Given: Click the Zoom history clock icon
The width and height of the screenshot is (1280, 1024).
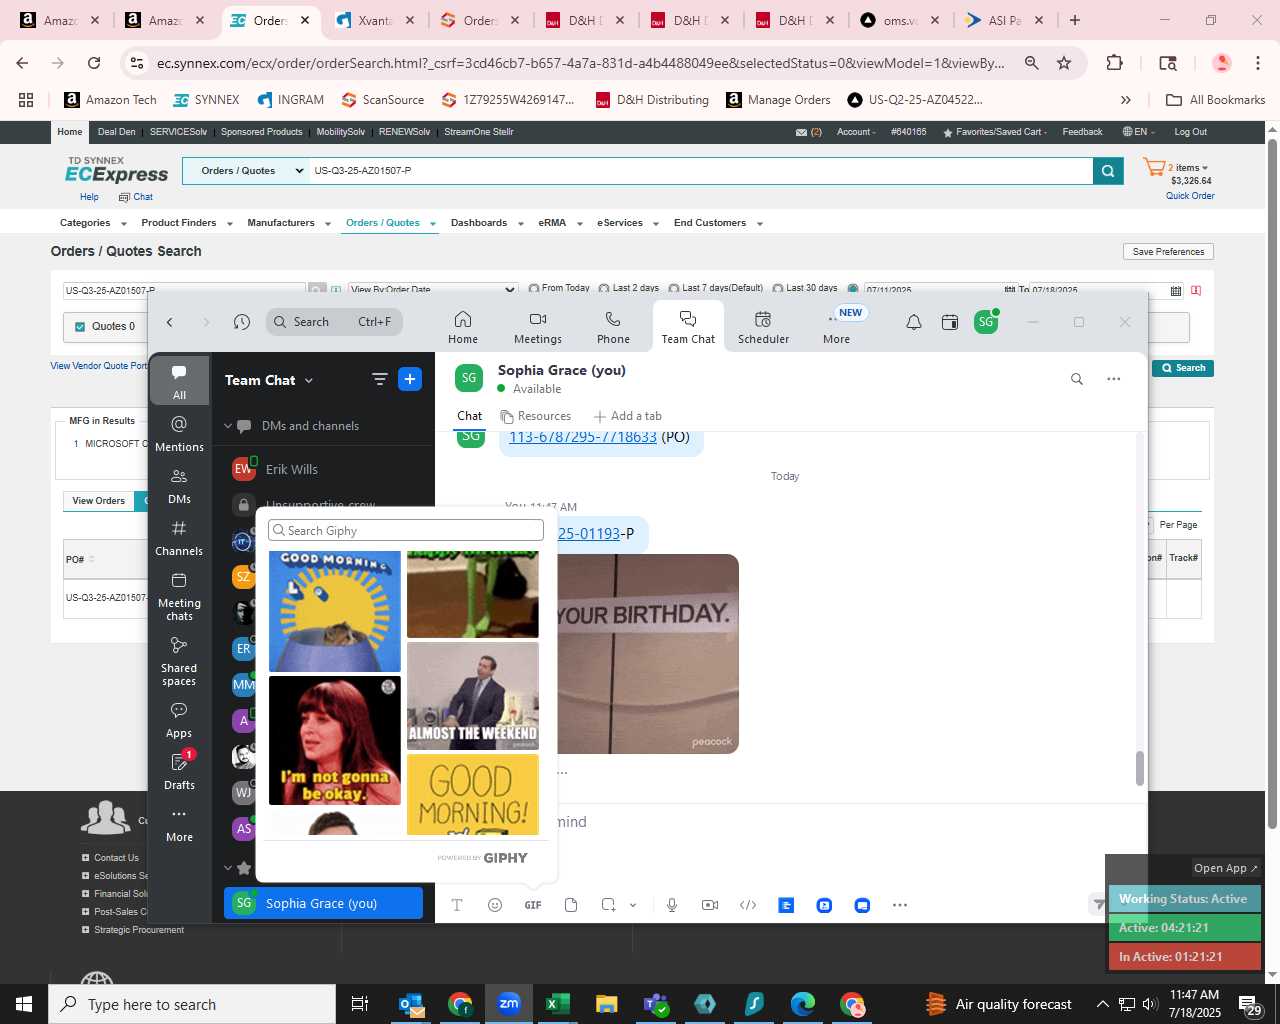Looking at the screenshot, I should tap(242, 322).
